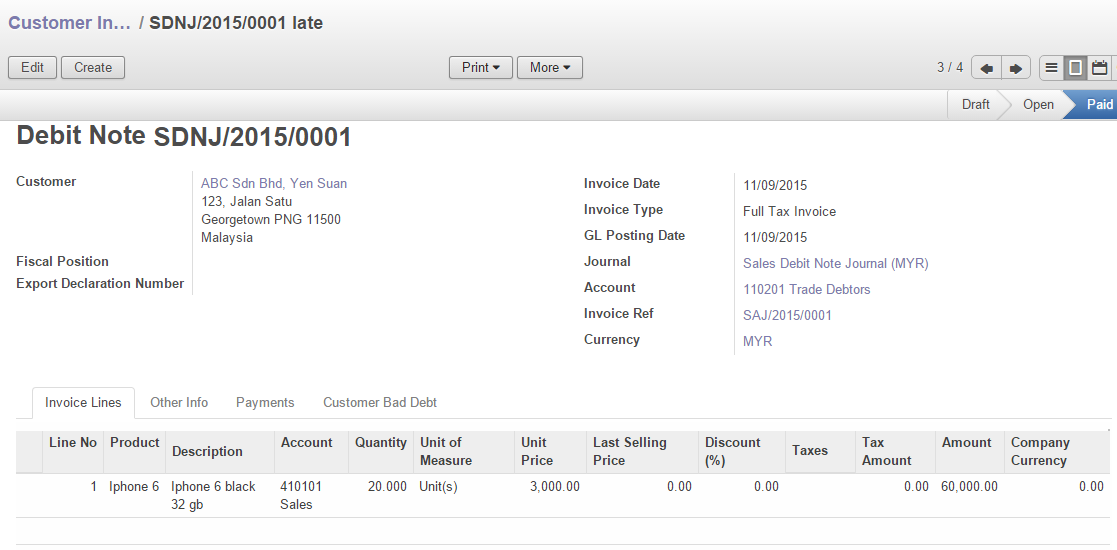Click the 3,000.00 unit price cell
1117x550 pixels.
(555, 487)
